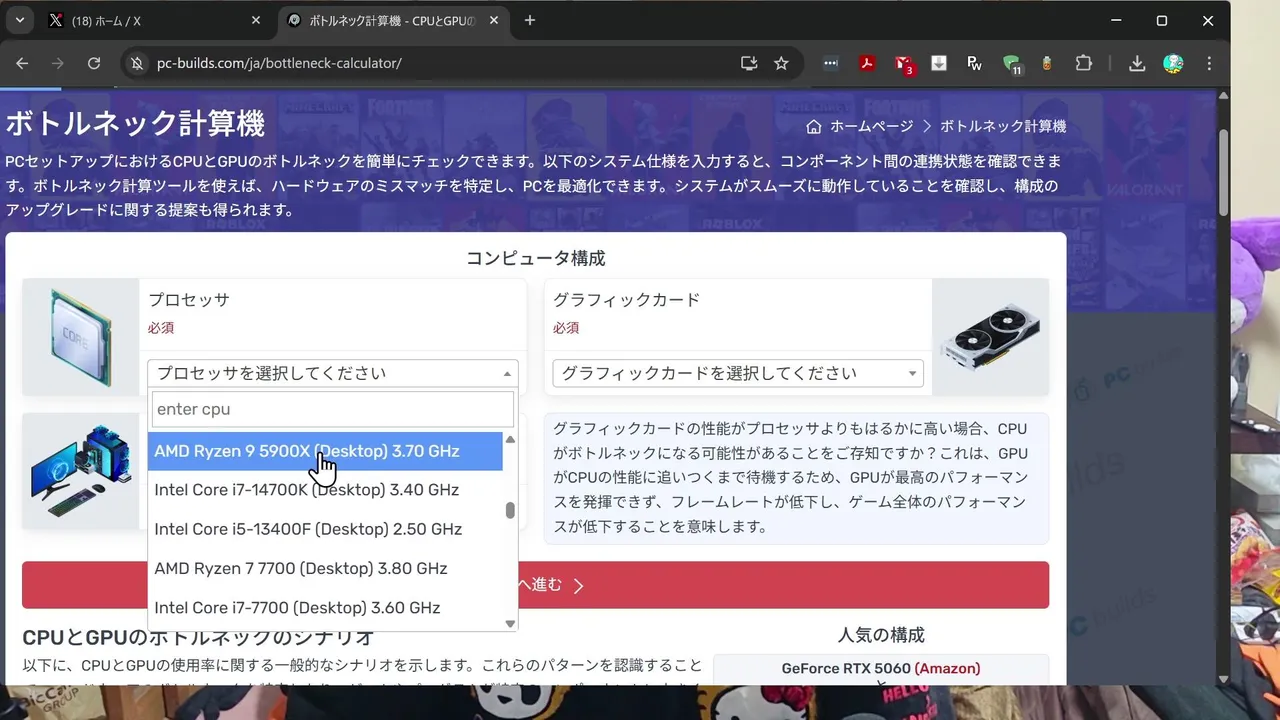Click the home icon in breadcrumb

(814, 126)
